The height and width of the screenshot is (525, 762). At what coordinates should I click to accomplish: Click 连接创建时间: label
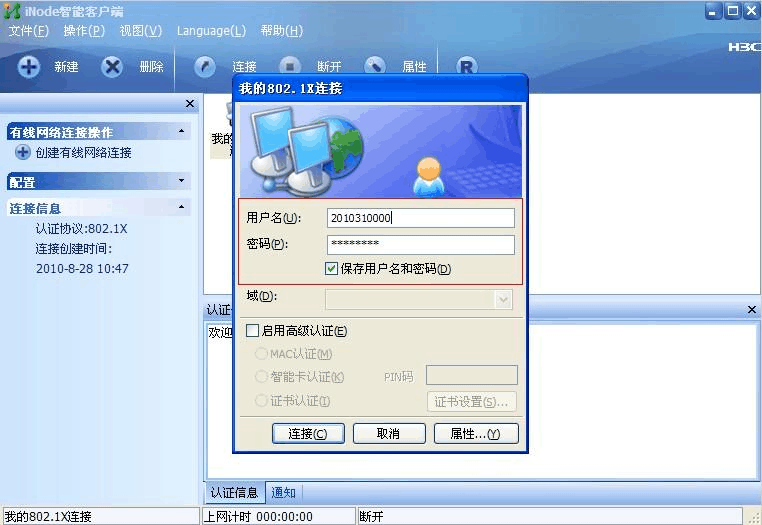[73, 248]
